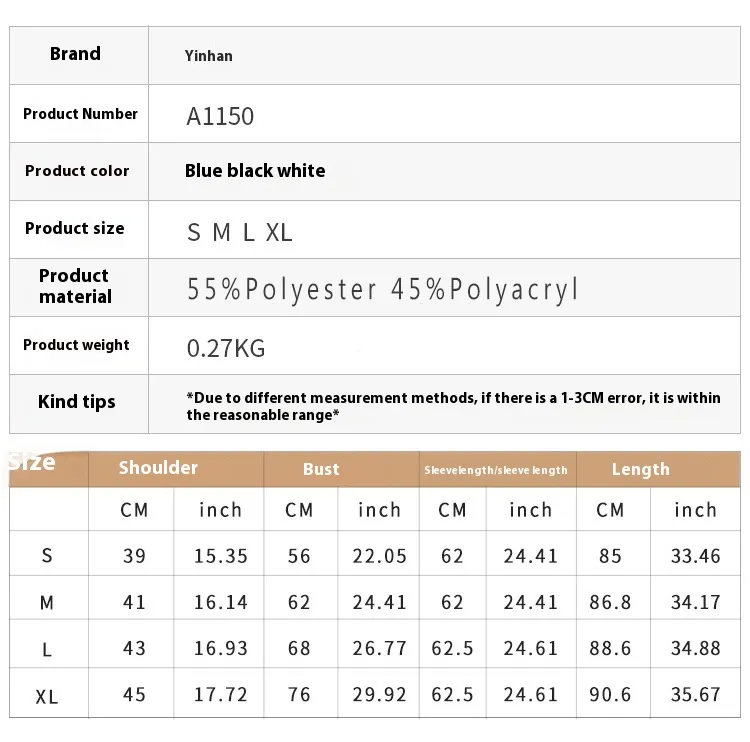
Task: Click the brand name Yinhan
Action: click(x=209, y=56)
